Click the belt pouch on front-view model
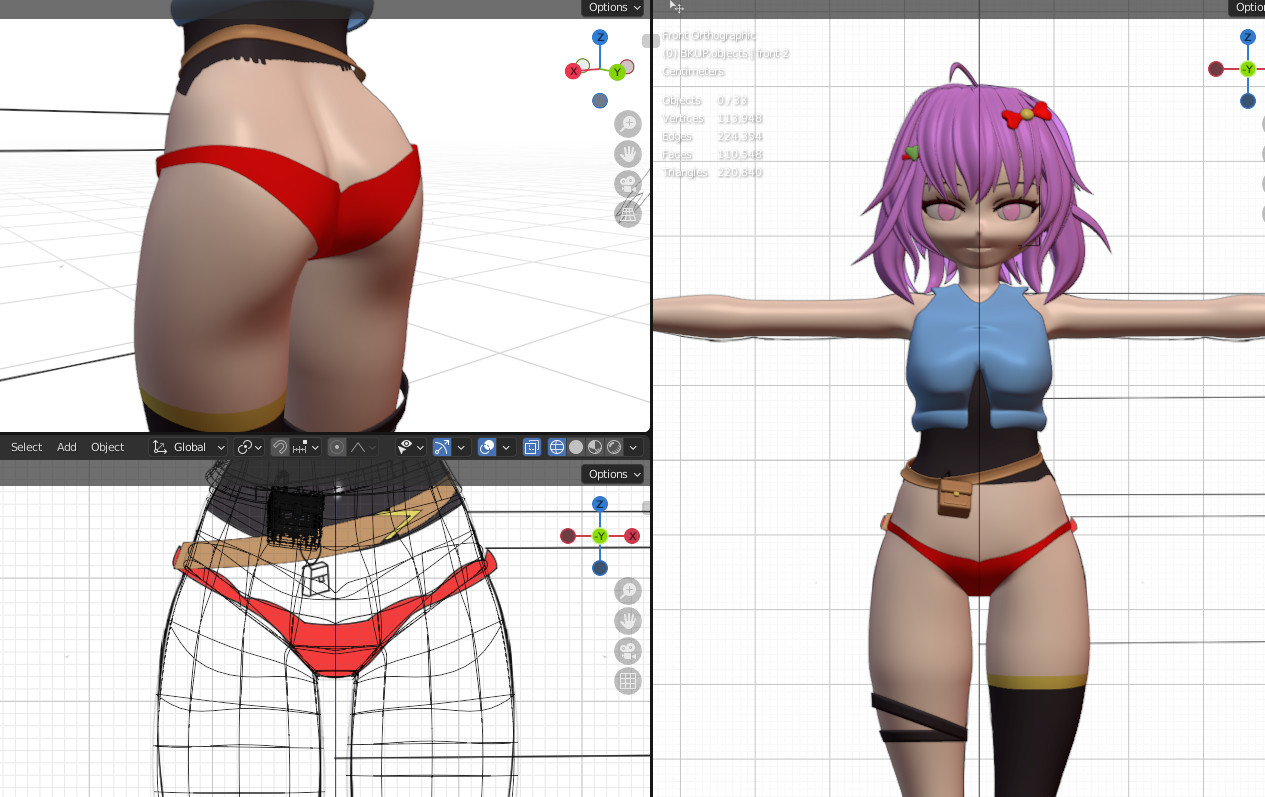The height and width of the screenshot is (797, 1265). 956,497
